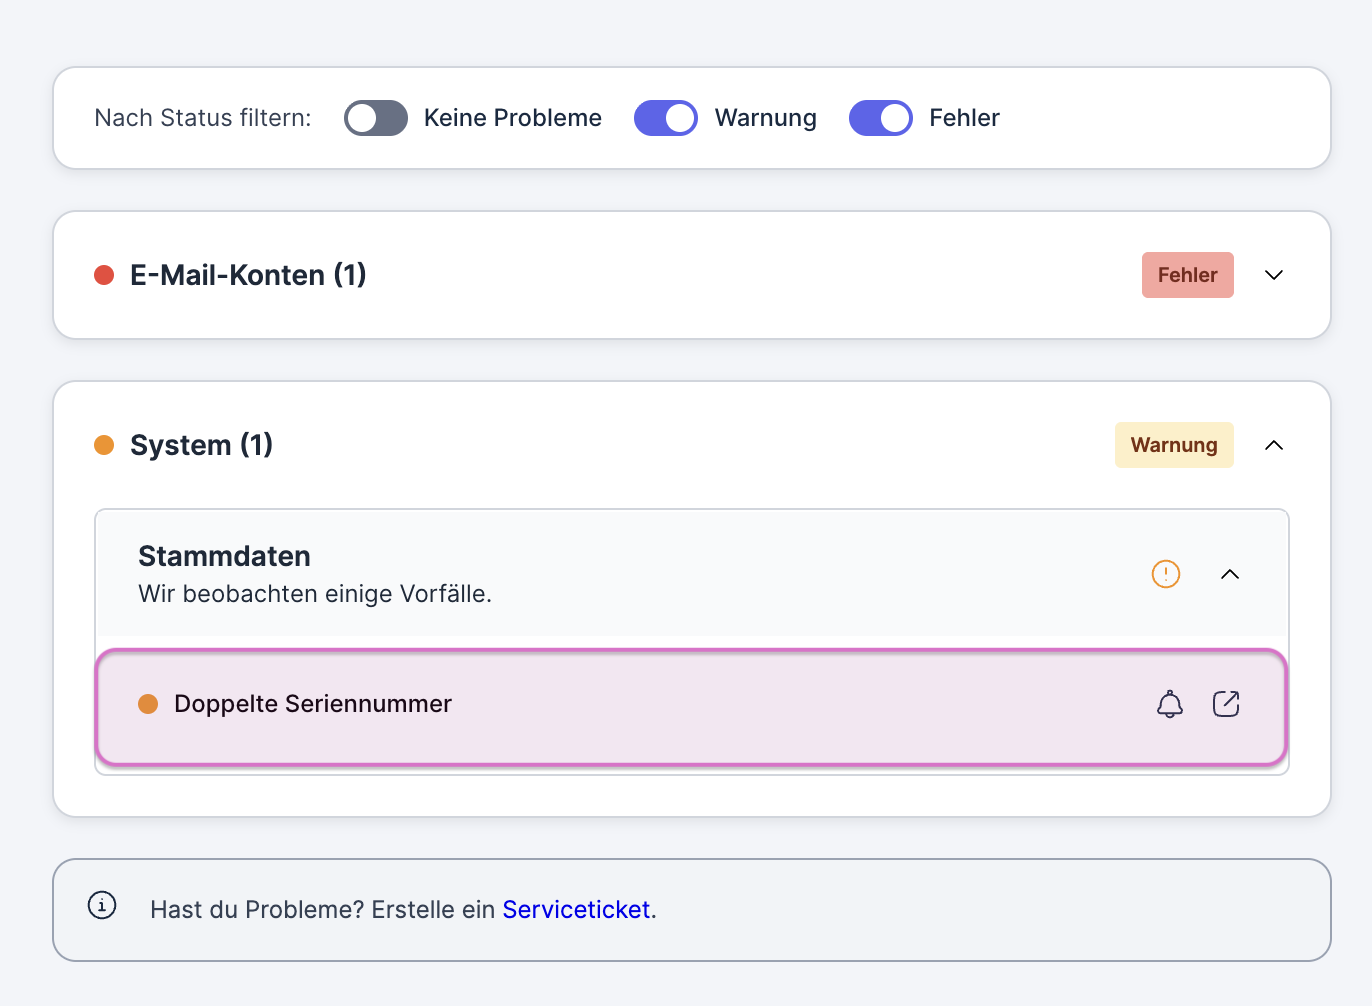Click the info icon beside help text
The image size is (1372, 1006).
coord(102,905)
